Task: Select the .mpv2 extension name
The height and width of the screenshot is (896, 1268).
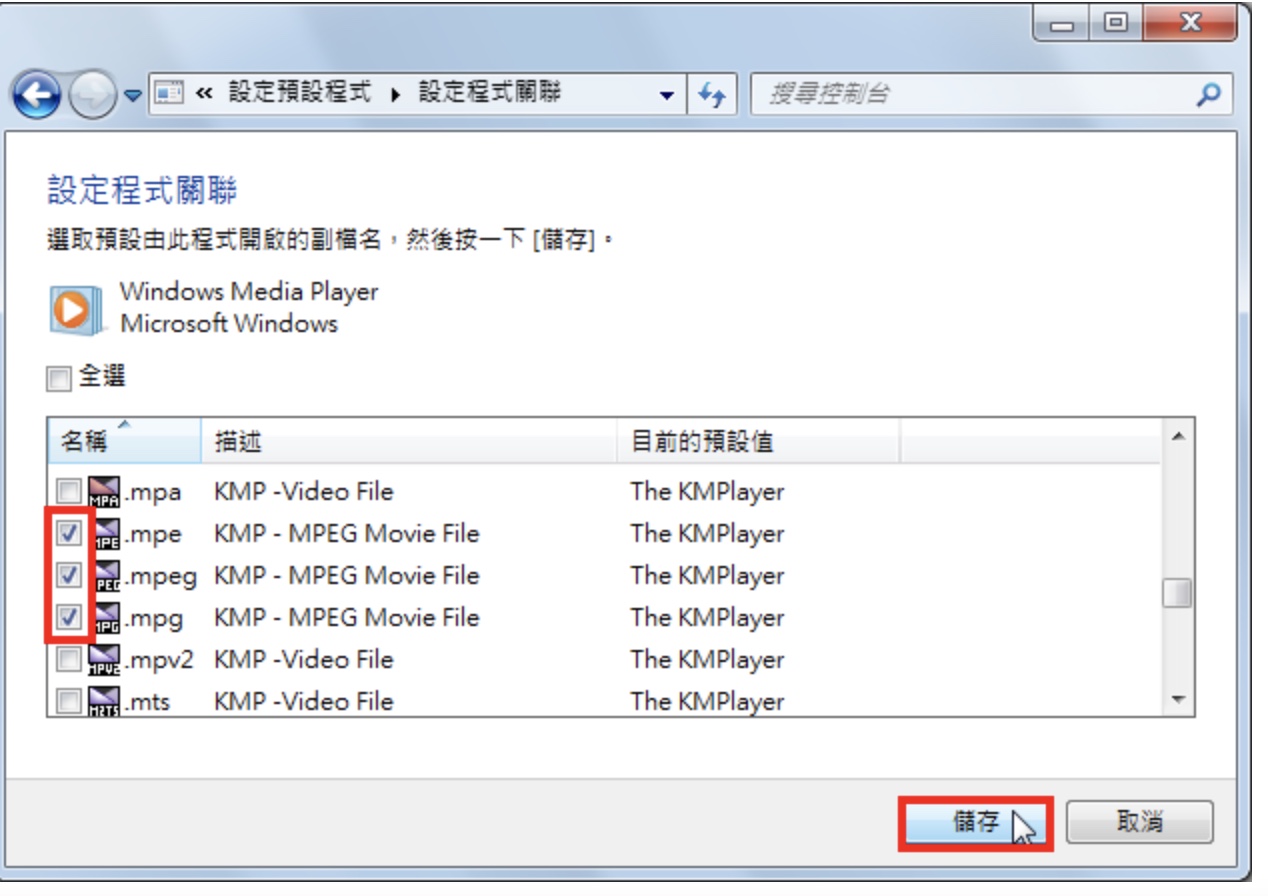Action: (157, 661)
